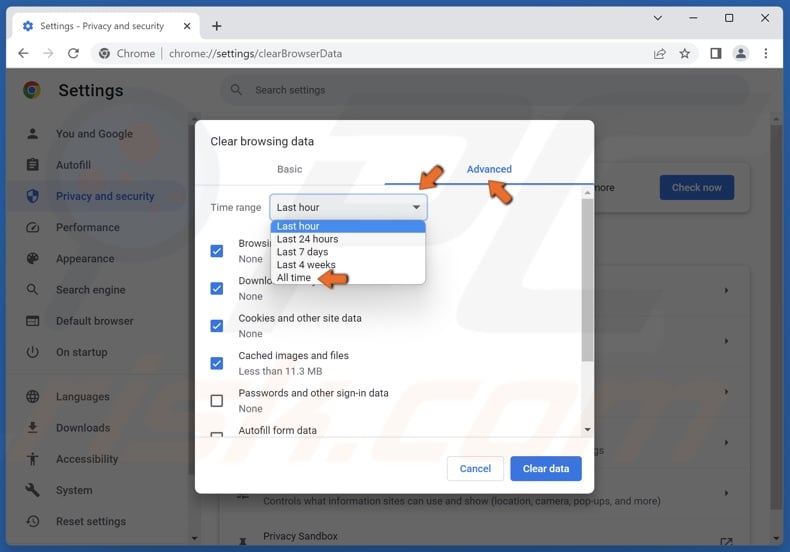Click the dialog scrollbar thumb

click(x=587, y=280)
